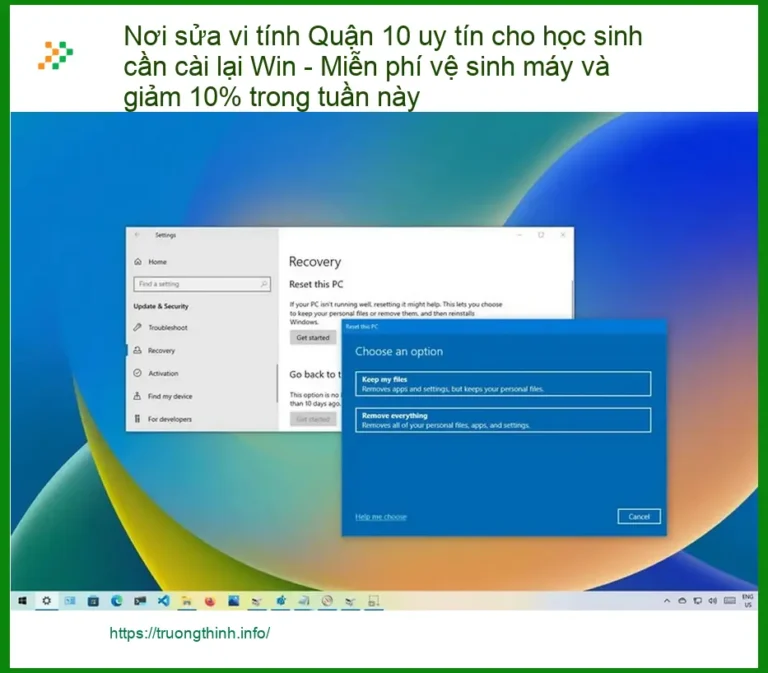Click the Find my device icon
The width and height of the screenshot is (768, 673).
[x=138, y=396]
